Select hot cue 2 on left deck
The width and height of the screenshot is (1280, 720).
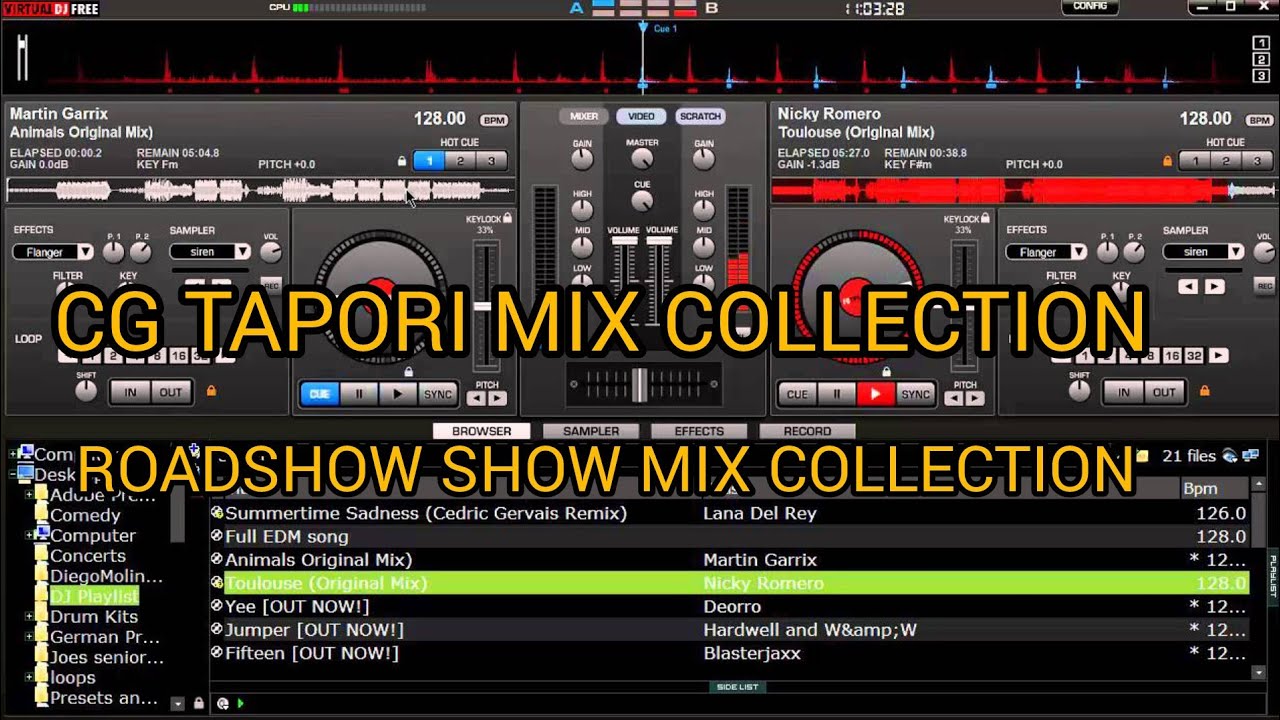tap(460, 161)
